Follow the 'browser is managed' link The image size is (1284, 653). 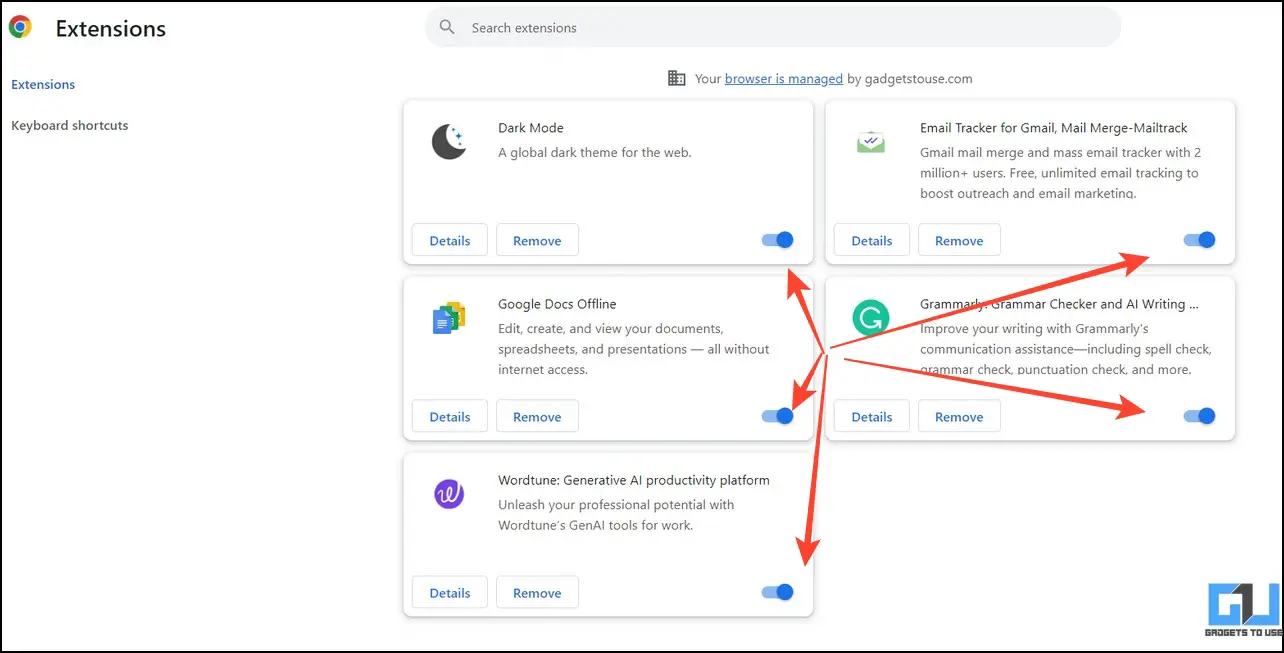click(x=784, y=79)
